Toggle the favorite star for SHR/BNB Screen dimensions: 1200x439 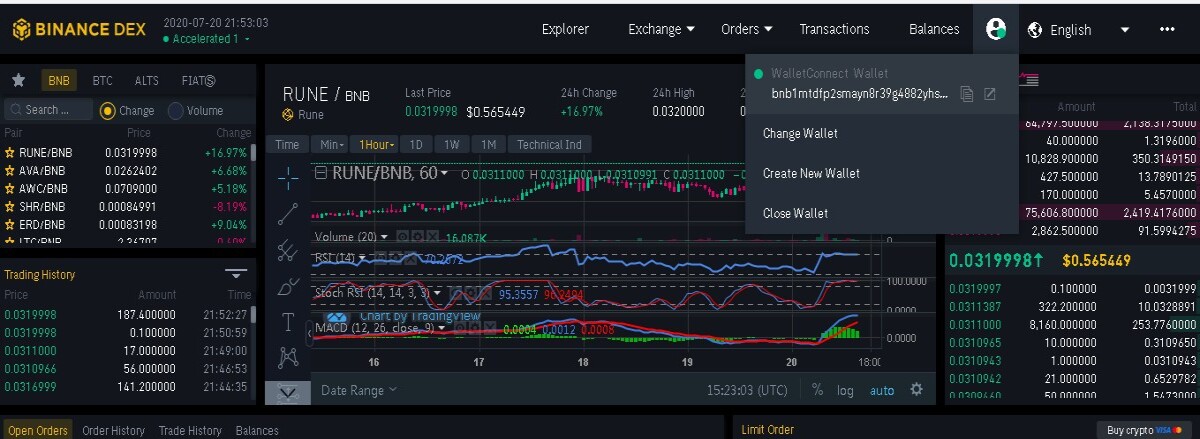coord(10,206)
